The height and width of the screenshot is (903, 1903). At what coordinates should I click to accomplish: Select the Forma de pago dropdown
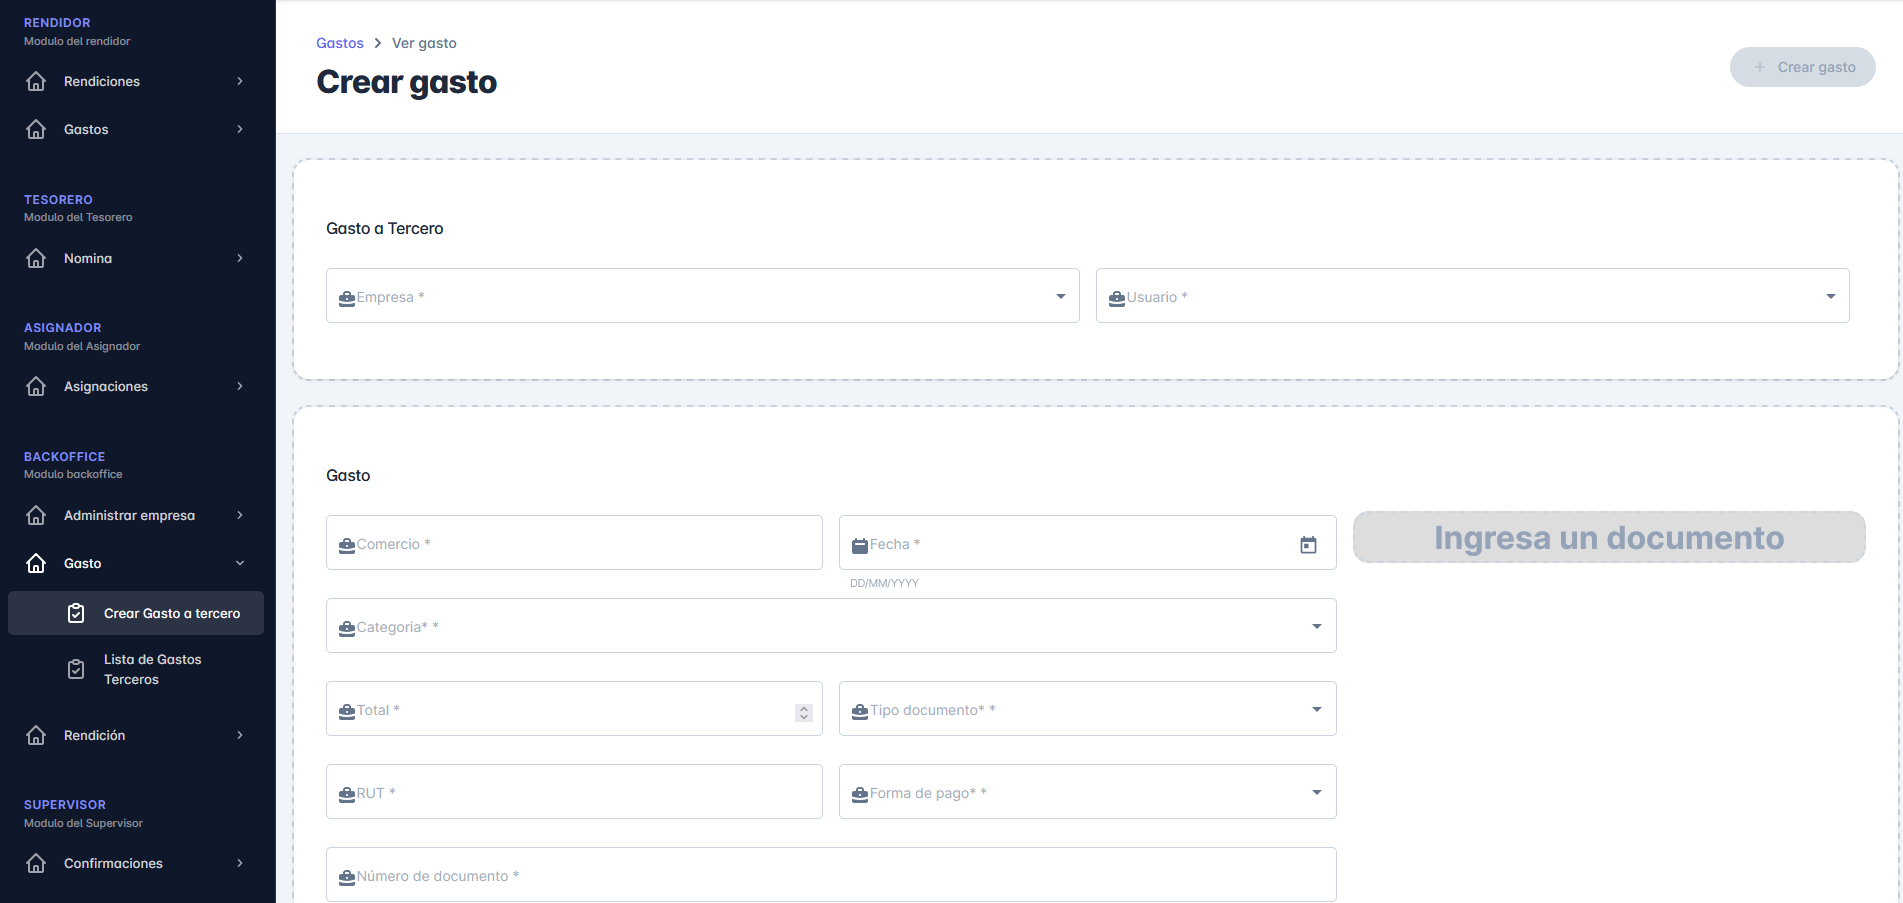(x=1087, y=792)
